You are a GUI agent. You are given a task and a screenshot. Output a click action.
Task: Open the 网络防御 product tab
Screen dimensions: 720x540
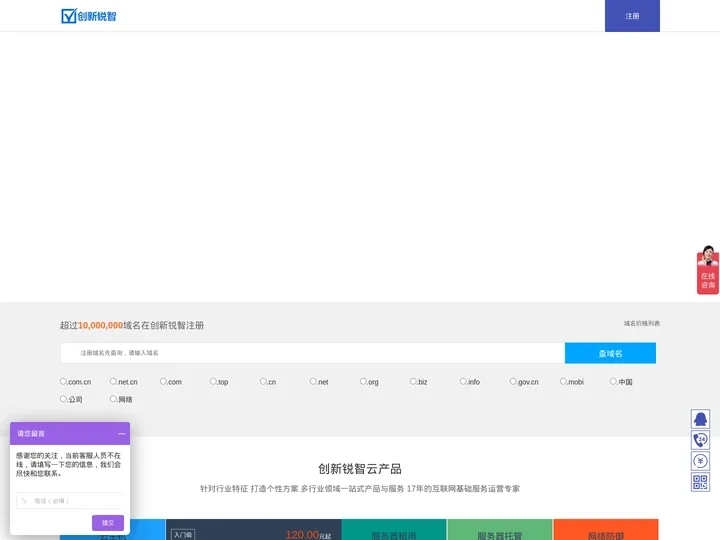[x=606, y=530]
